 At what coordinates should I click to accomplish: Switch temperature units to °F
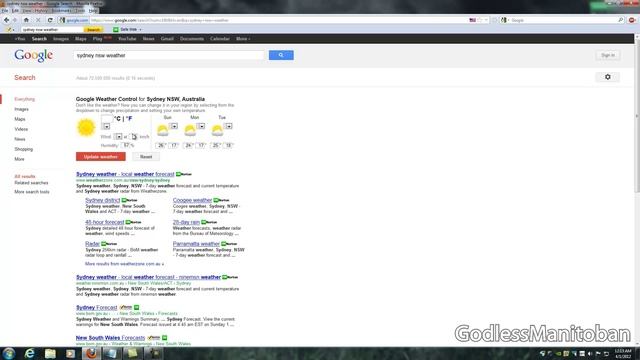point(129,119)
